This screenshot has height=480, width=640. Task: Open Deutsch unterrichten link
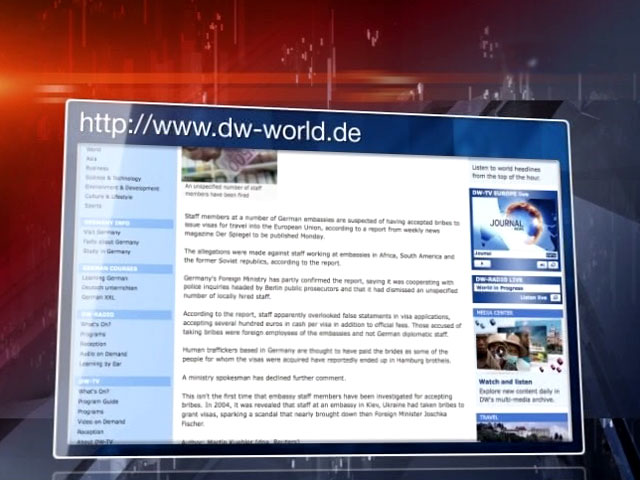pos(109,288)
